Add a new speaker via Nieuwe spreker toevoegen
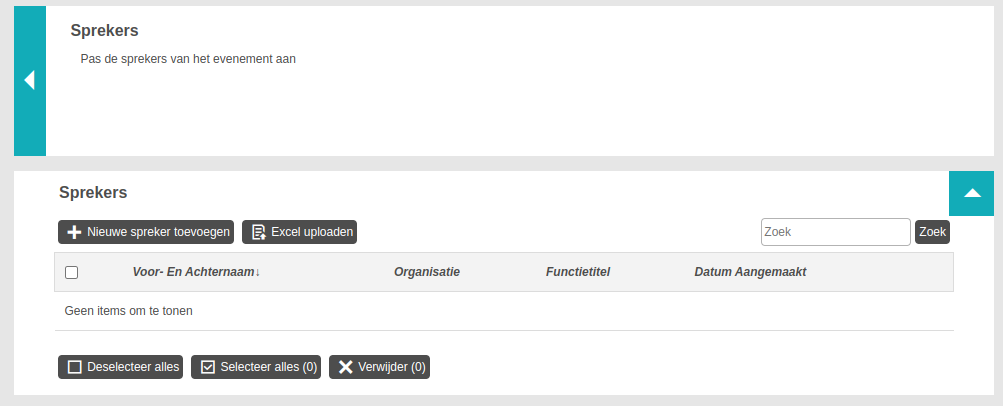This screenshot has width=1003, height=406. [x=146, y=232]
